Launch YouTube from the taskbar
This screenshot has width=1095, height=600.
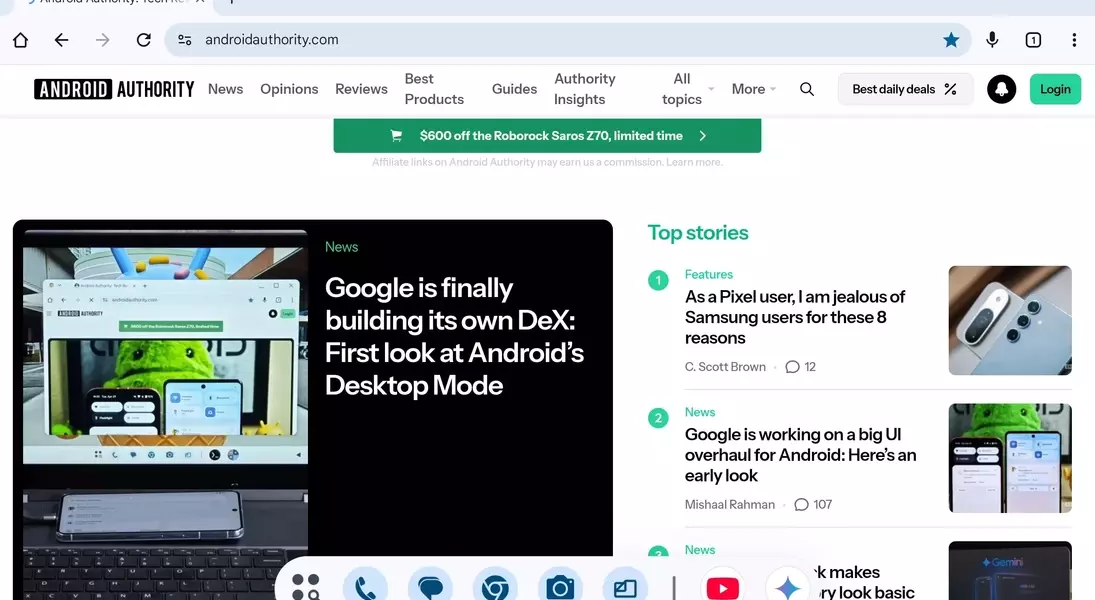[723, 587]
